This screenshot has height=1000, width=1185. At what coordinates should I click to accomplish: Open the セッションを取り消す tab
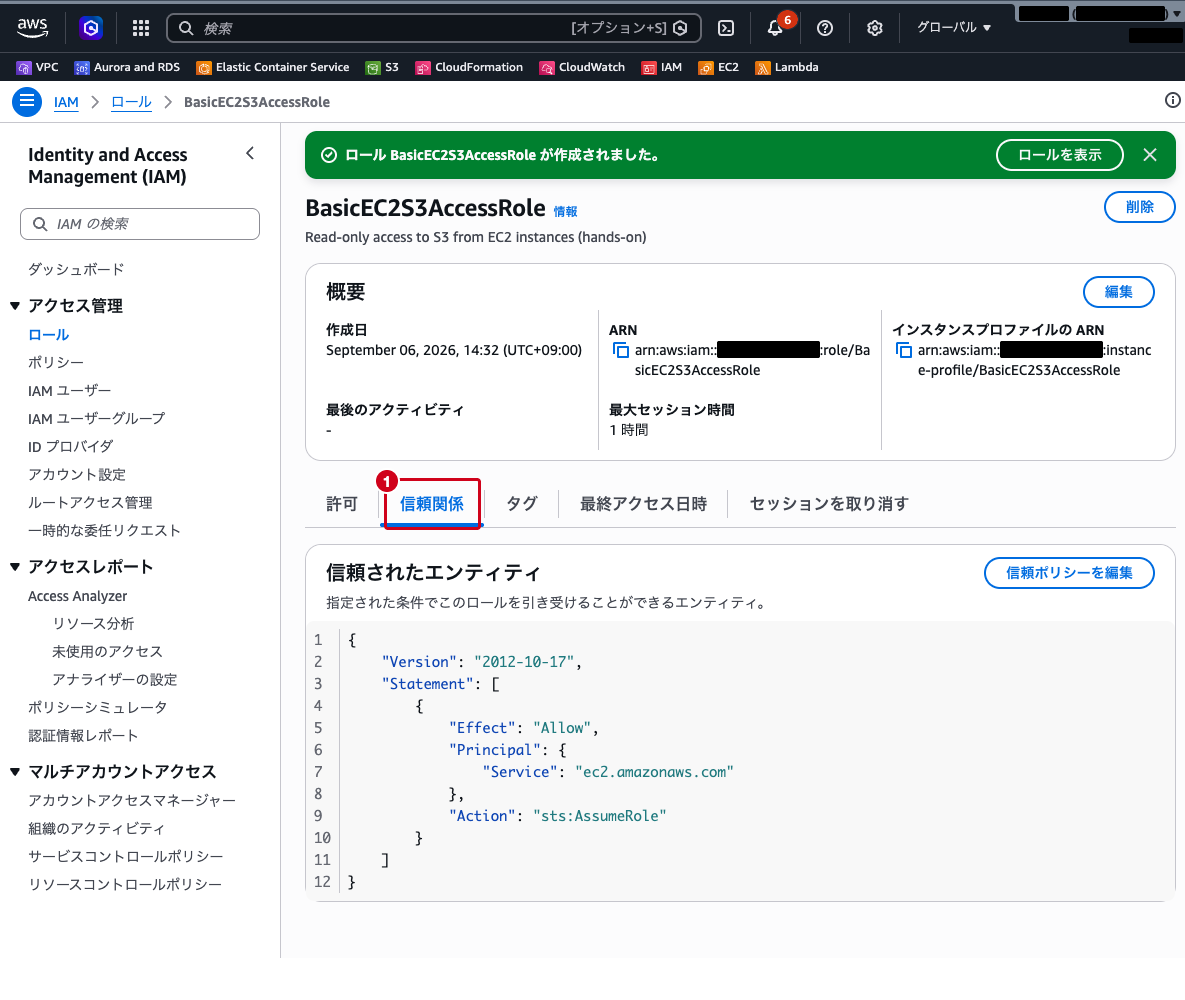click(x=829, y=504)
